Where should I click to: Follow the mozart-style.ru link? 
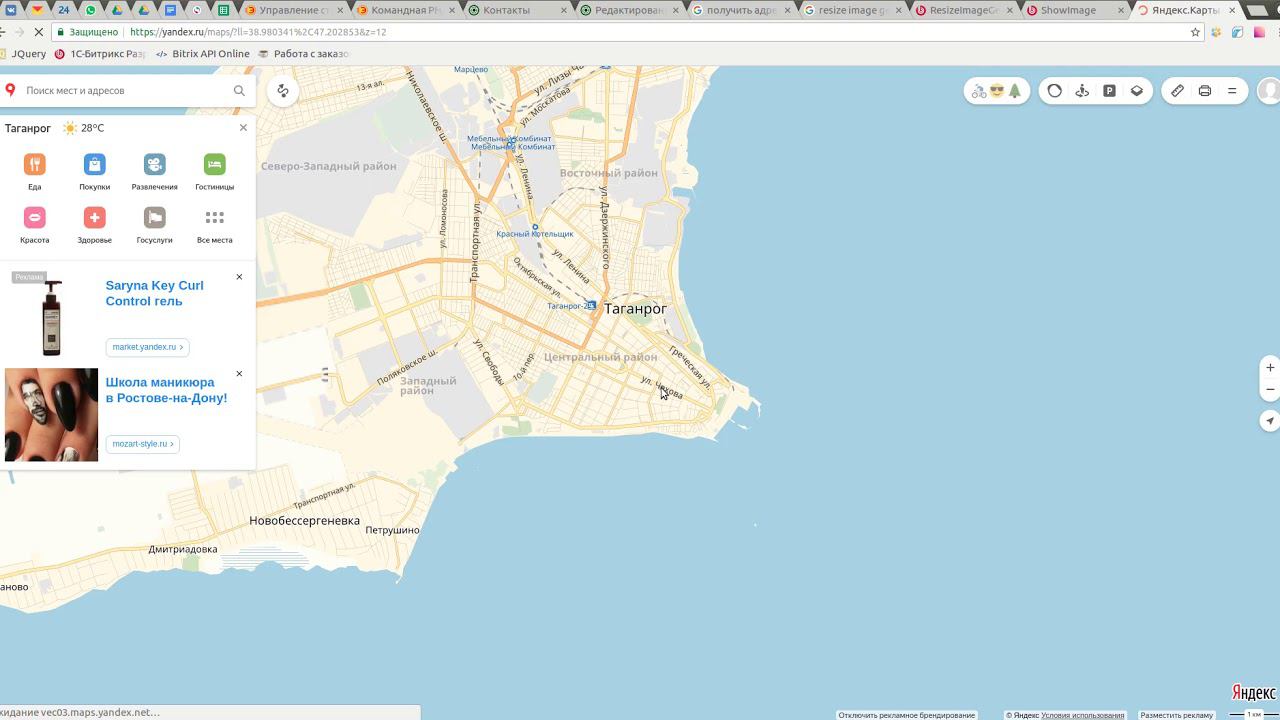[x=143, y=444]
